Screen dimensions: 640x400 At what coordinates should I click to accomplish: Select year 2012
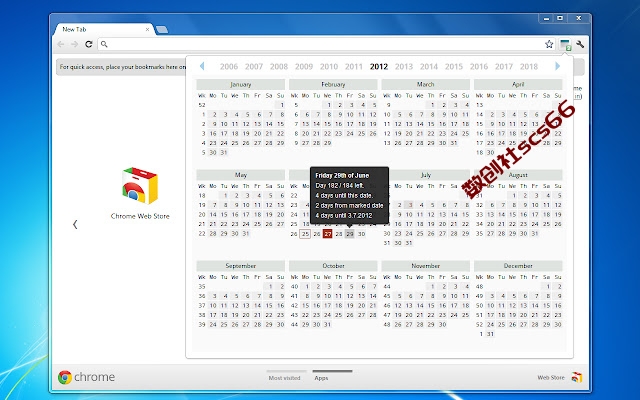[x=379, y=67]
